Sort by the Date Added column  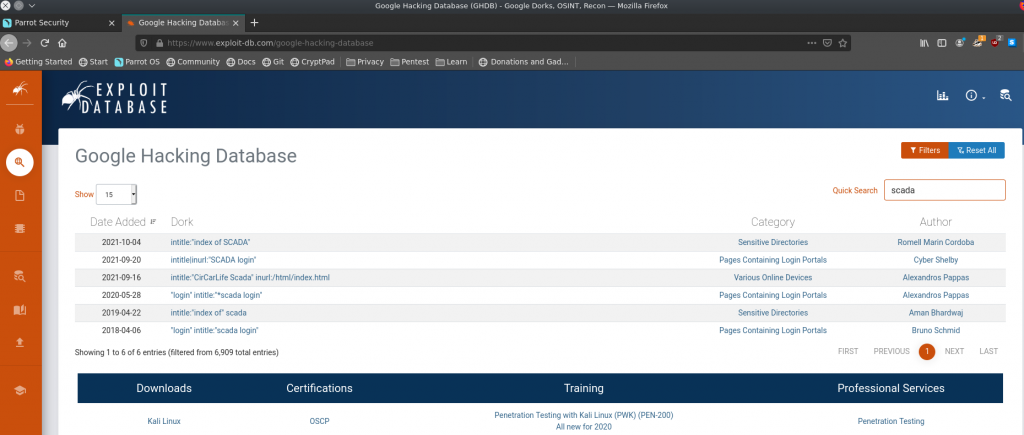coord(123,222)
